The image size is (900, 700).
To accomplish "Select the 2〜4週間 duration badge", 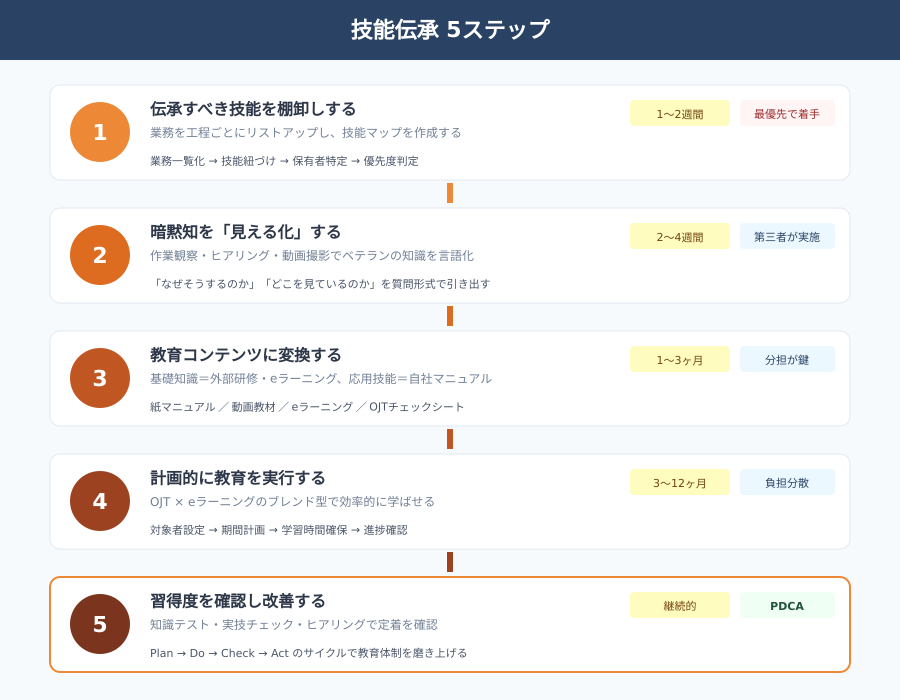I will (x=679, y=237).
